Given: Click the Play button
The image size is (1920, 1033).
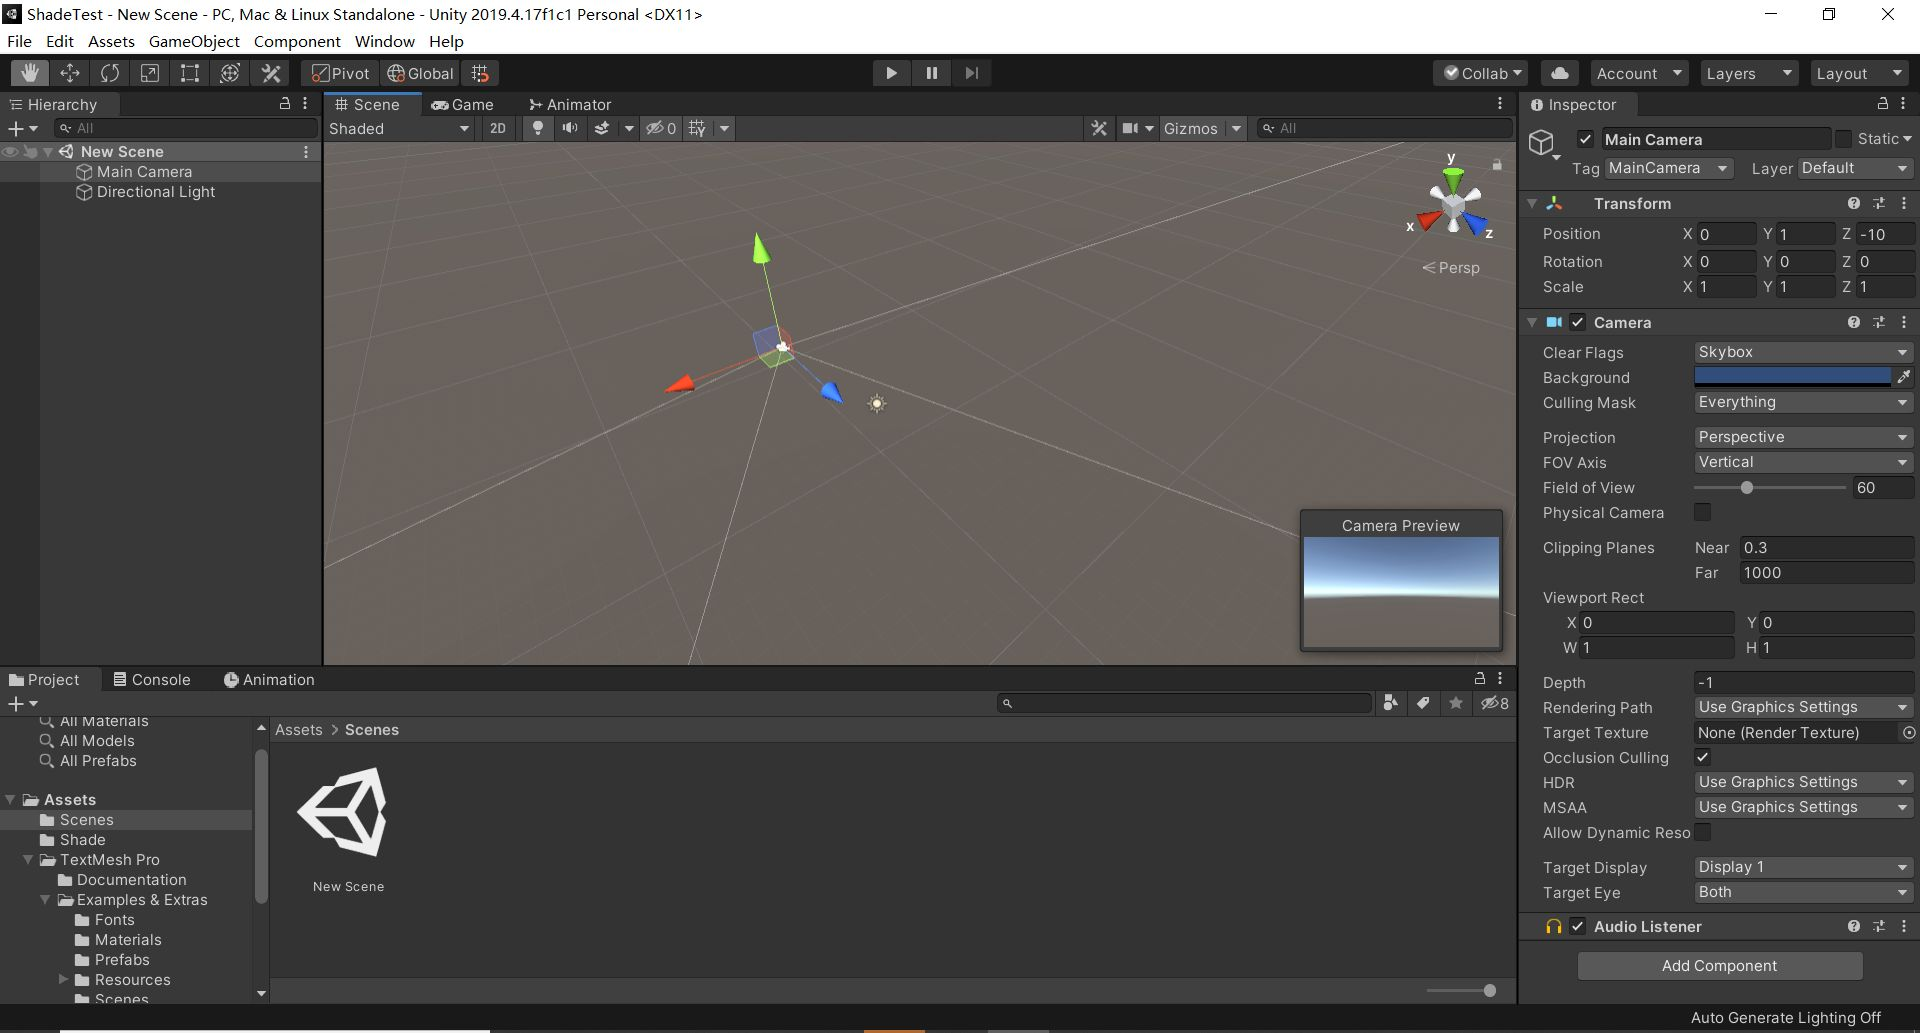Looking at the screenshot, I should [891, 73].
